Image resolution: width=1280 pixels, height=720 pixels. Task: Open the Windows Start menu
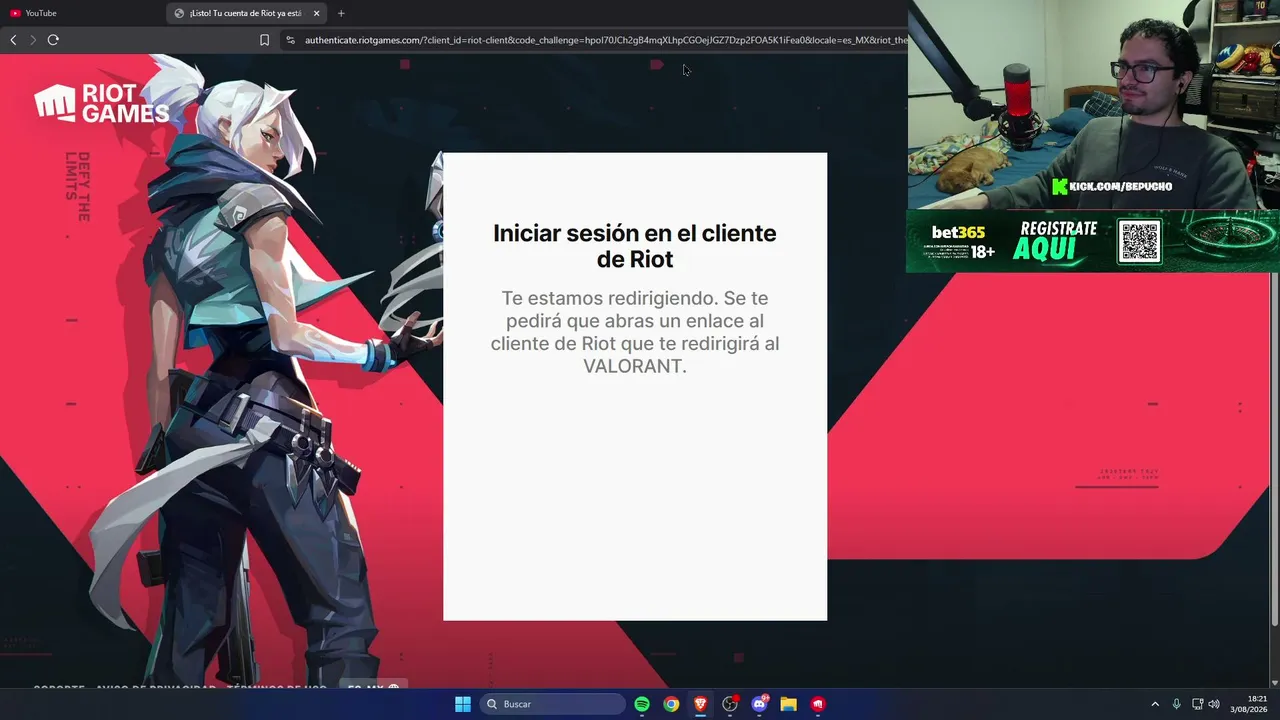[x=463, y=704]
